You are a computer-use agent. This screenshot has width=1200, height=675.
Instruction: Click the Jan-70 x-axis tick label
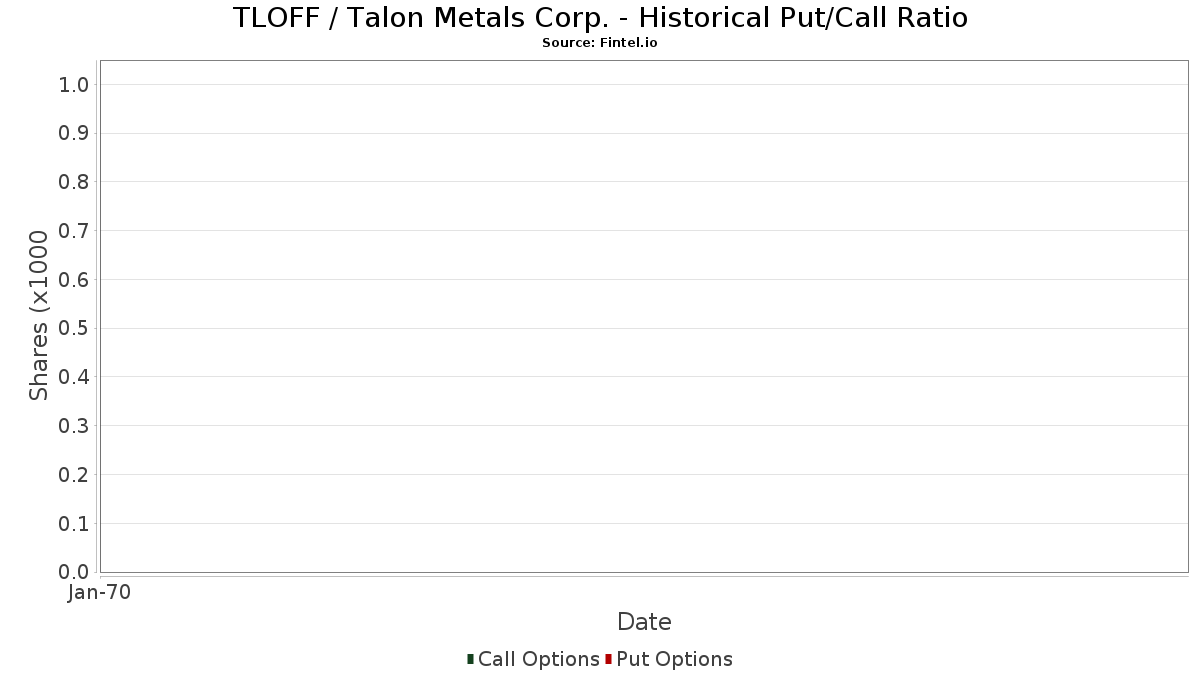coord(99,593)
